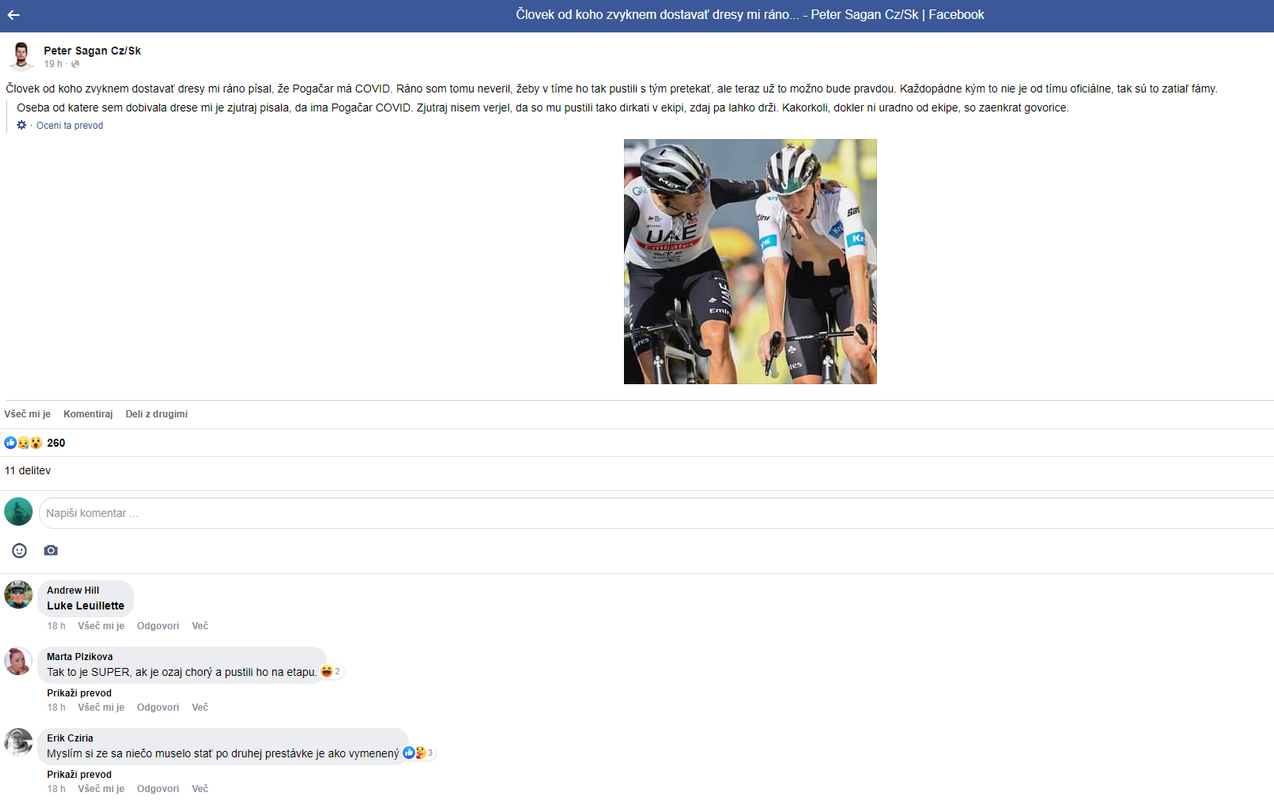Open Peter Sagan Cz/Sk profile picture
This screenshot has height=800, width=1274.
[21, 56]
